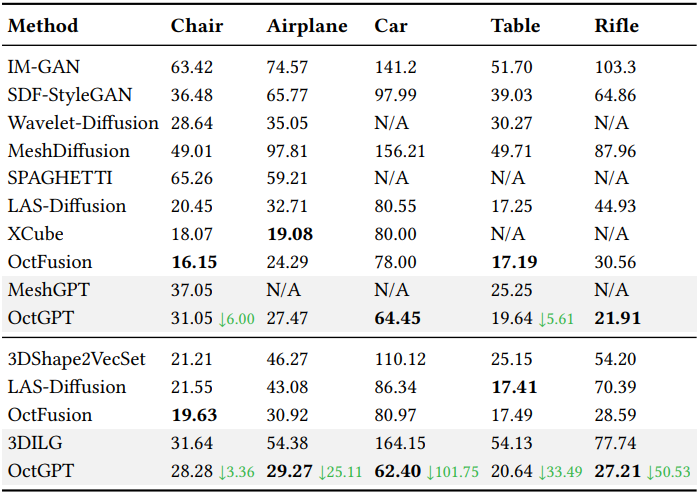
Task: Select the bold 64.45 Car value
Action: click(396, 318)
